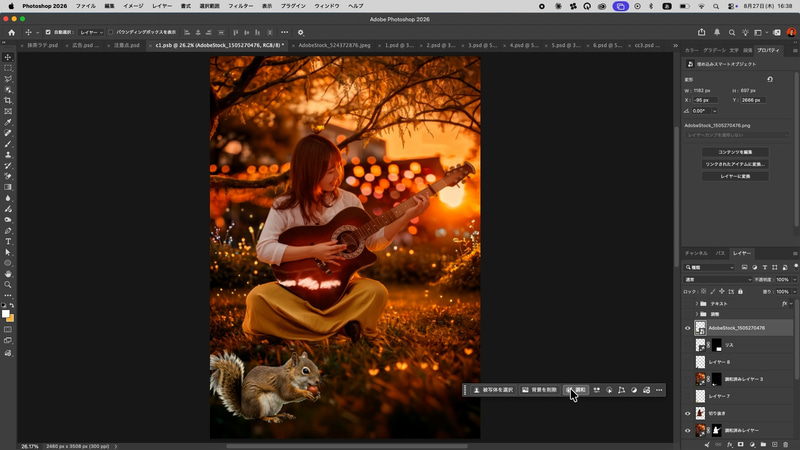Create a new group folder icon
The height and width of the screenshot is (450, 800).
tap(763, 445)
